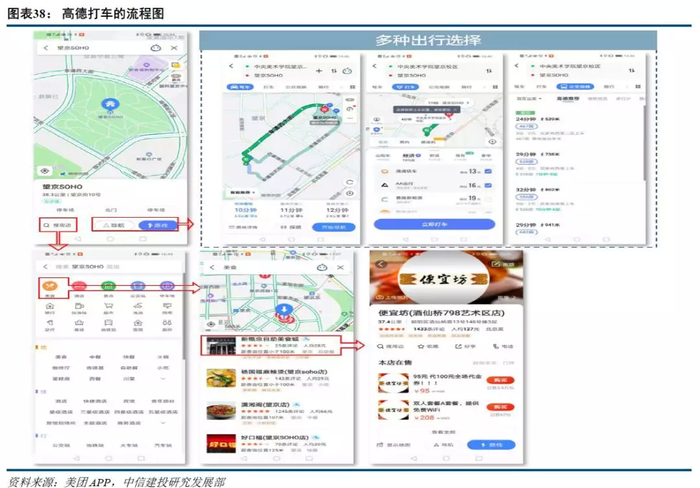This screenshot has height=488, width=700.
Task: Select the 高德推荐 sort tab on transit screen
Action: (x=567, y=98)
